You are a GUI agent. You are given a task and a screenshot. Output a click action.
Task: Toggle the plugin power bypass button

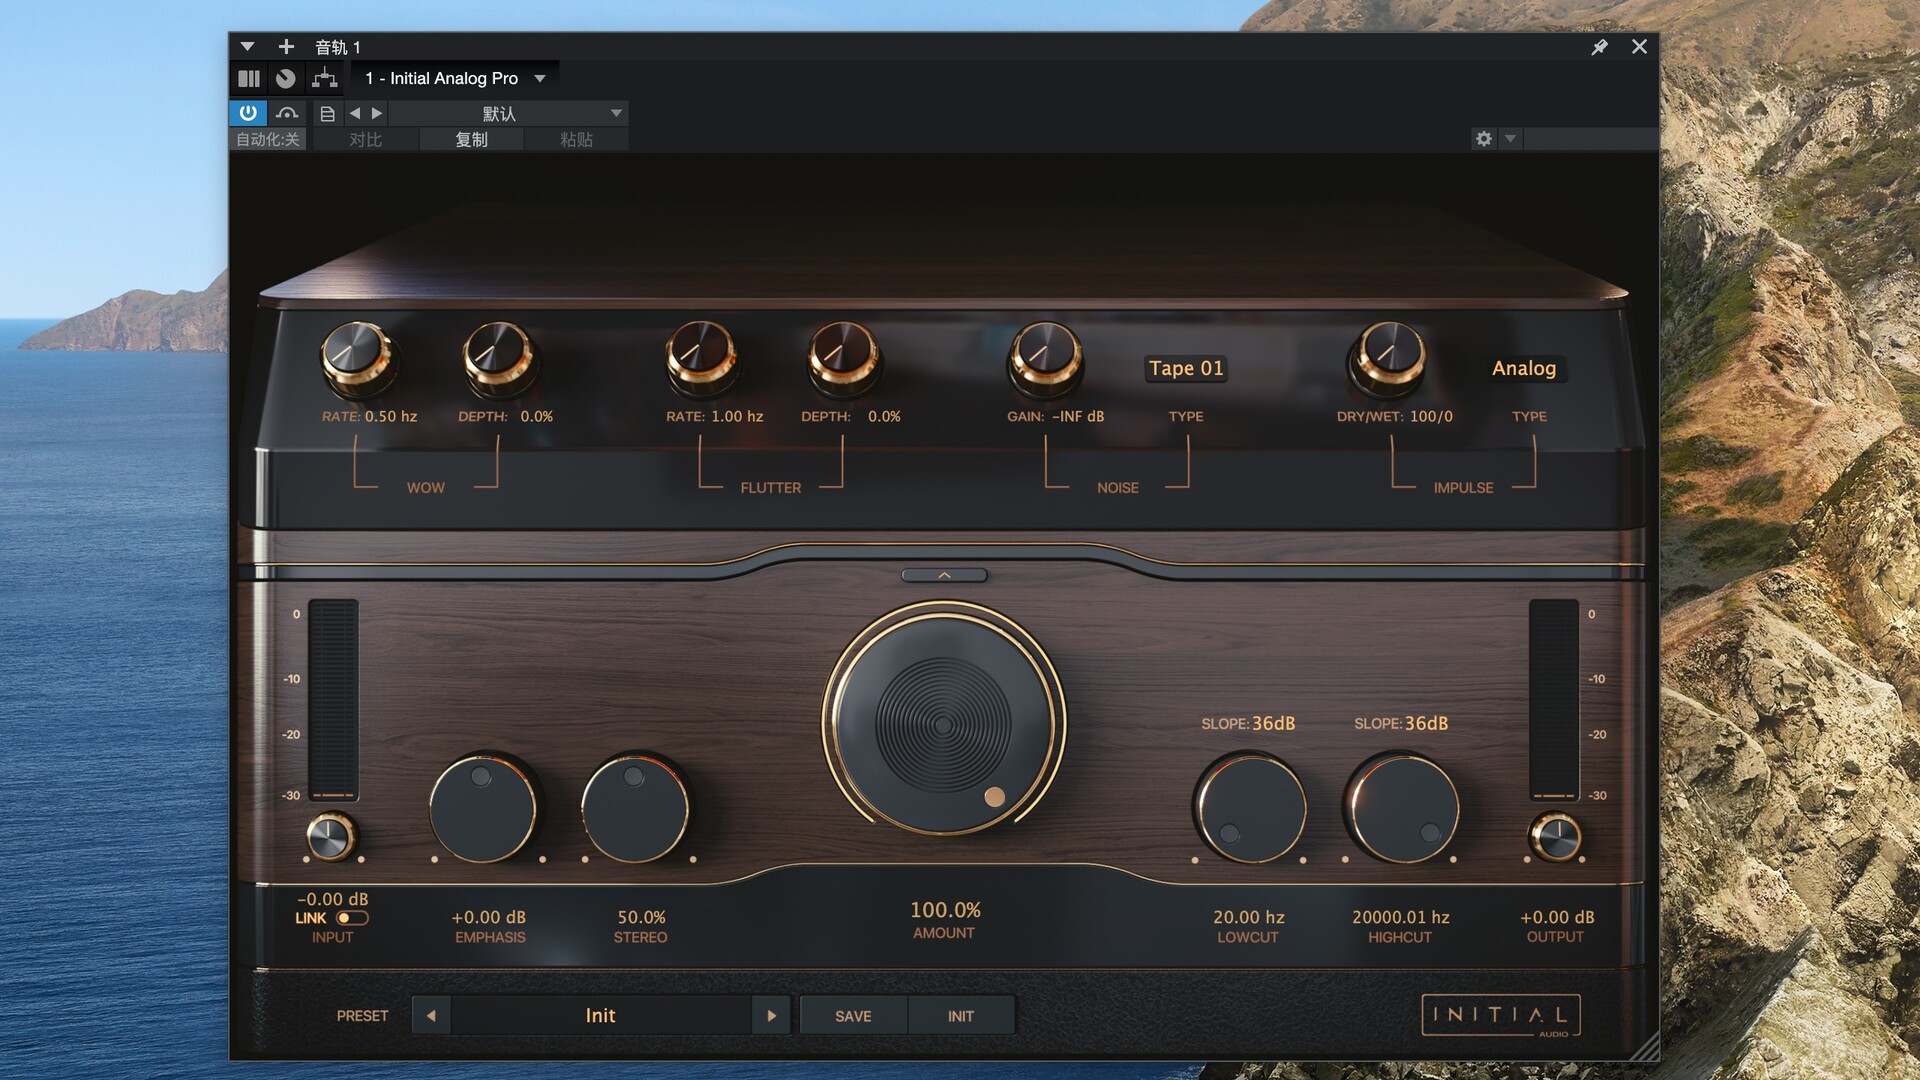point(248,113)
